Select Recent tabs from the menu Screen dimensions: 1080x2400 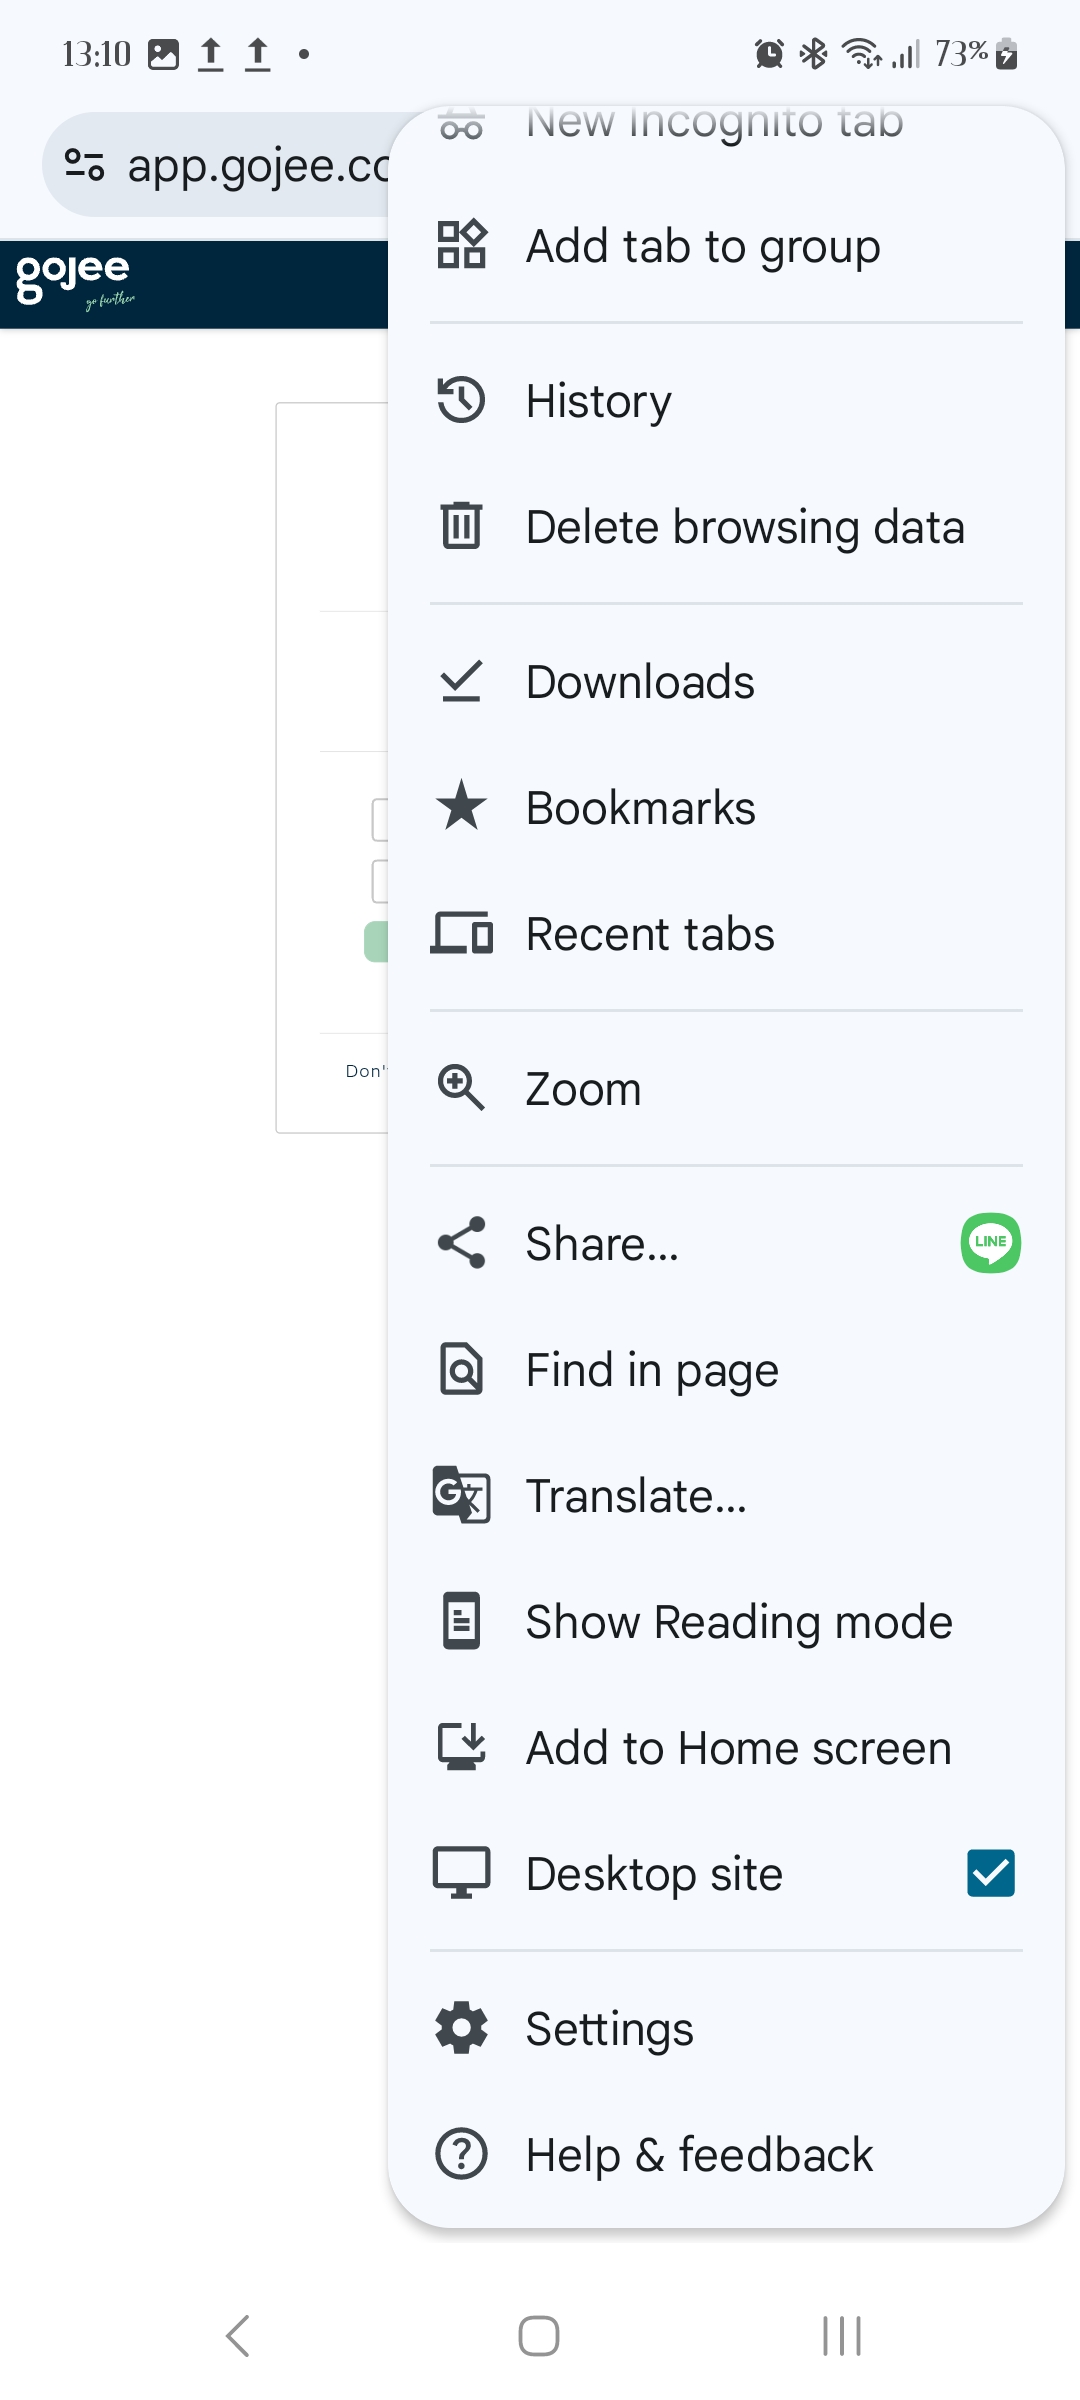650,934
